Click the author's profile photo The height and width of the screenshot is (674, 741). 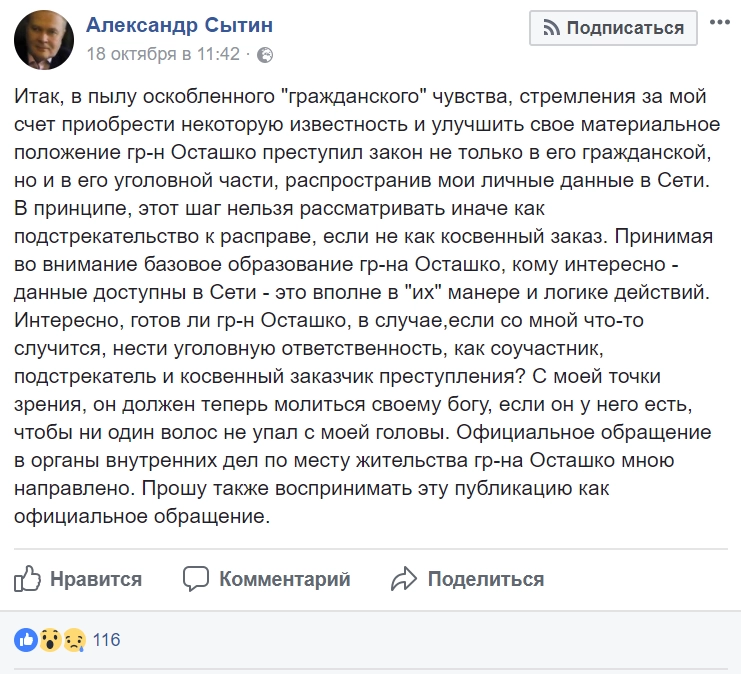(x=43, y=40)
